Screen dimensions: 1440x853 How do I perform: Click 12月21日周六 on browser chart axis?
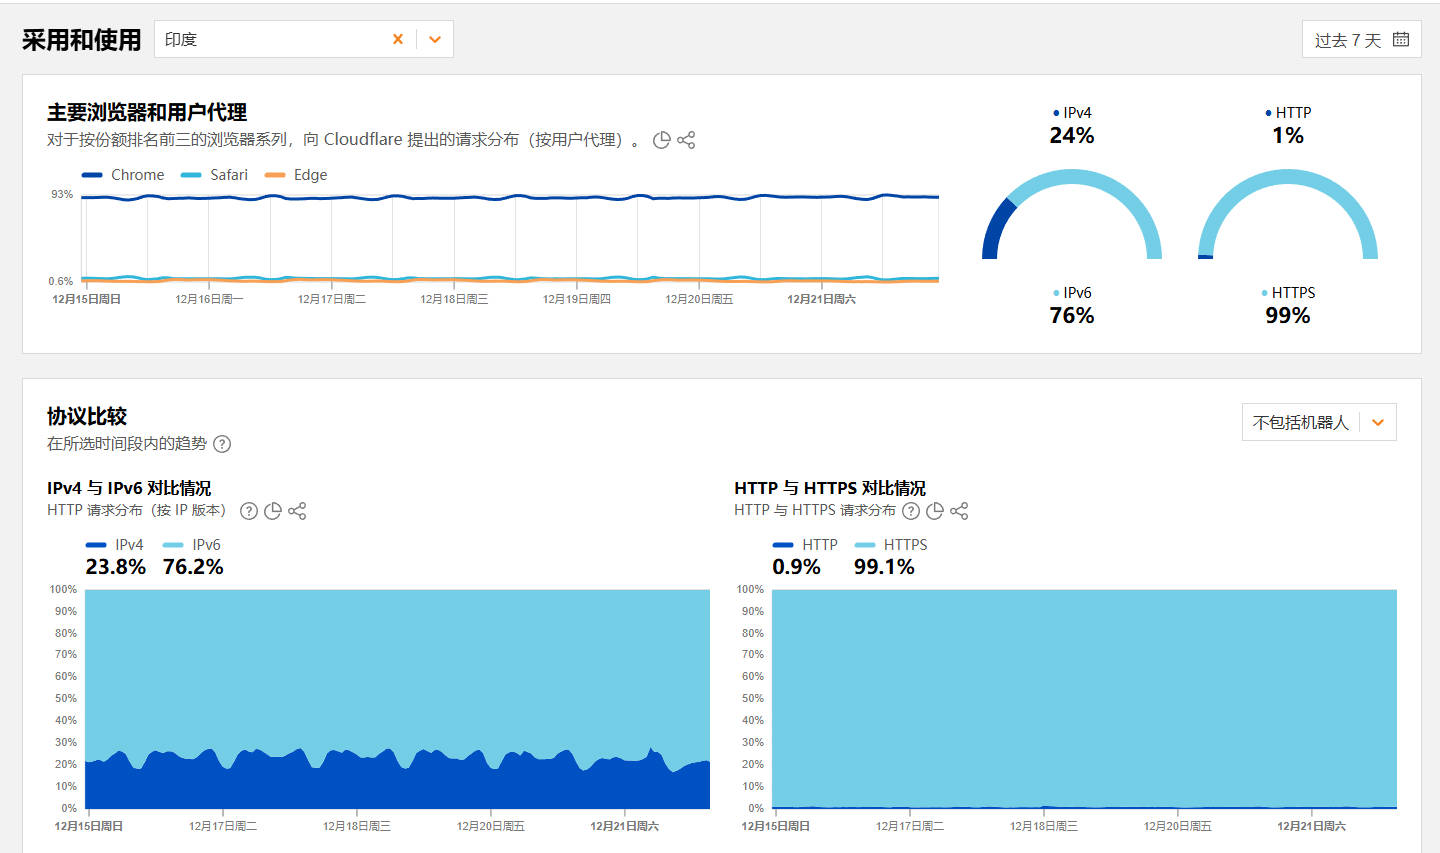pyautogui.click(x=821, y=299)
